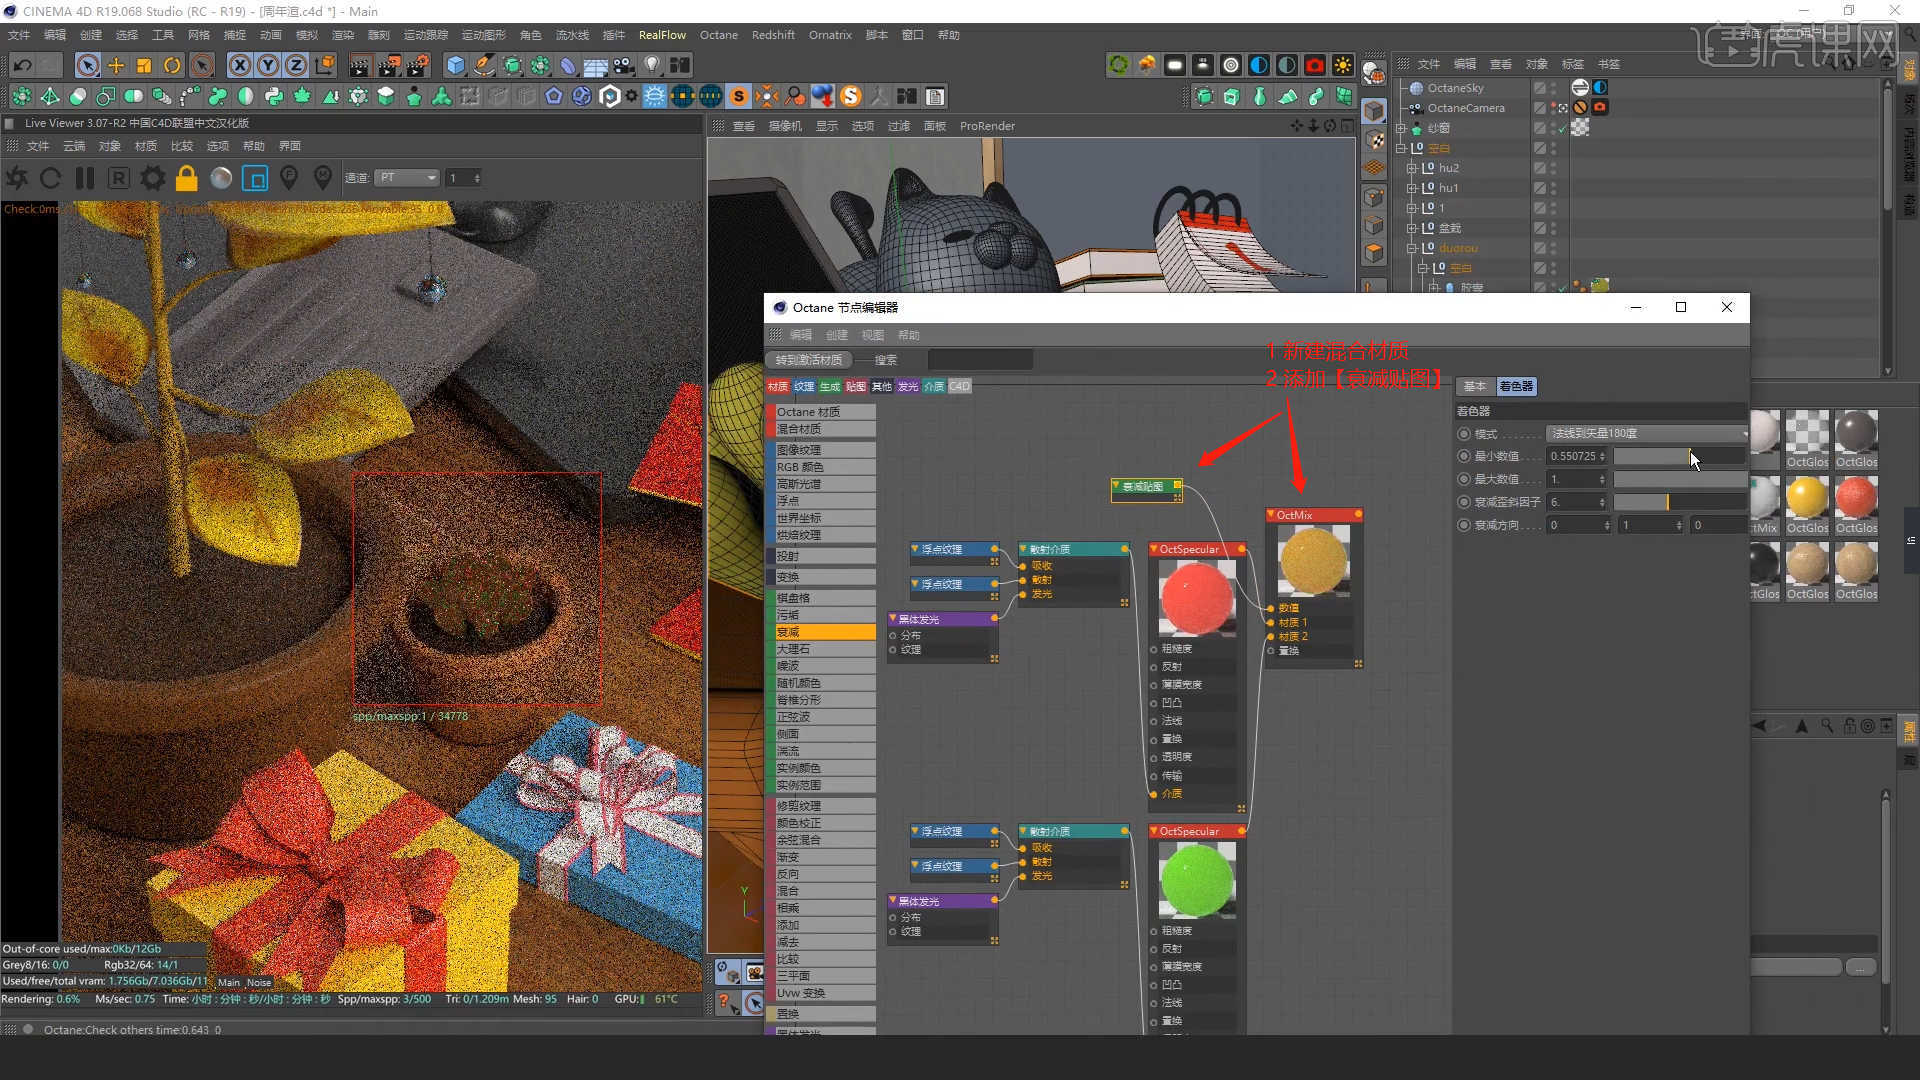Toggle animation circle for 最小数值 parameter

coord(1464,456)
